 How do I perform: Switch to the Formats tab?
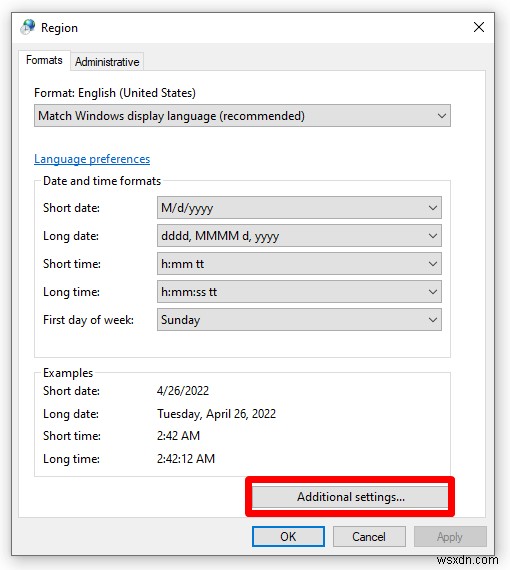click(44, 60)
